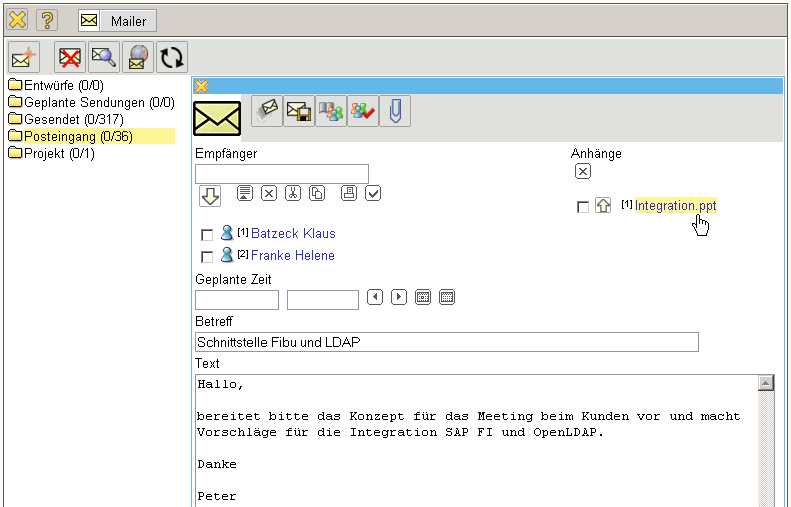Open the Gesendet folder
This screenshot has height=507, width=791.
[72, 119]
